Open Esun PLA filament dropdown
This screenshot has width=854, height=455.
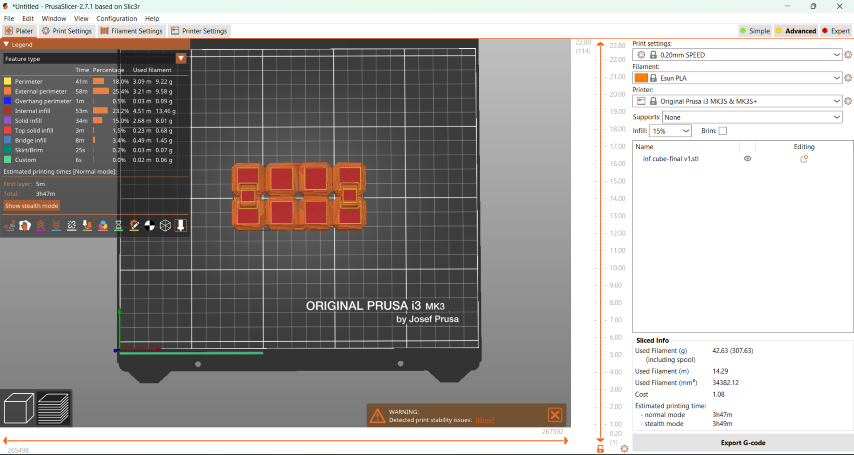(x=737, y=78)
